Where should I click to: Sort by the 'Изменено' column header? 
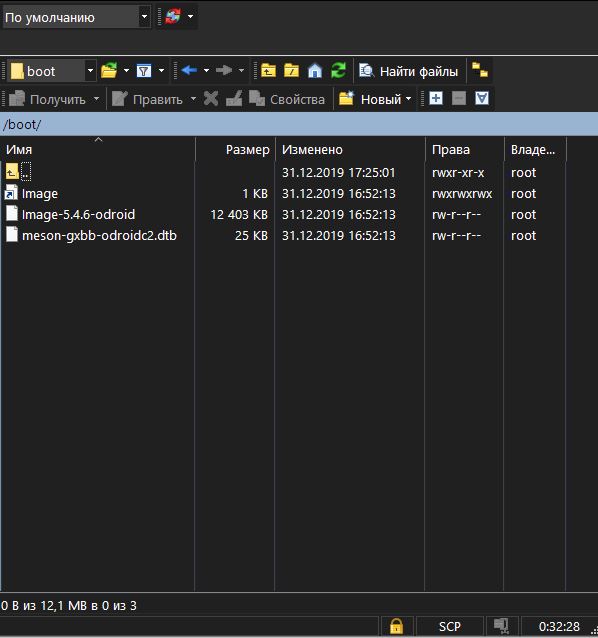pyautogui.click(x=350, y=150)
